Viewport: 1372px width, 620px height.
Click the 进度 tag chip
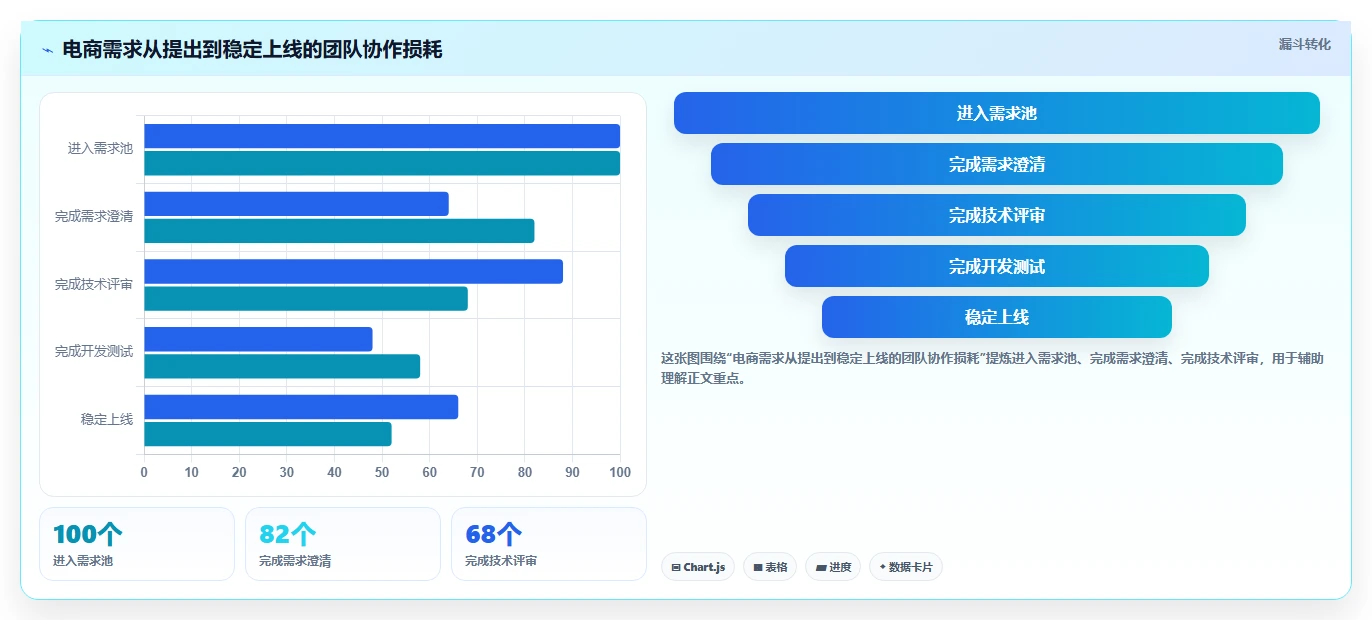click(833, 567)
